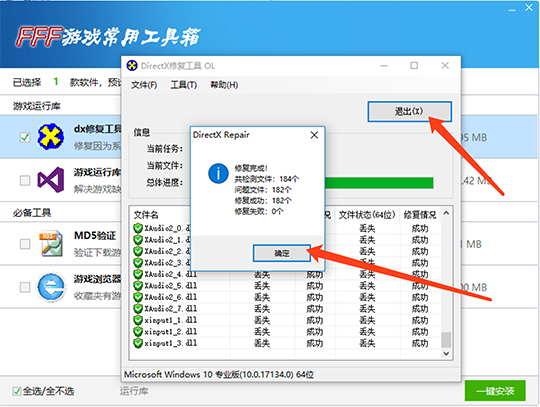The image size is (540, 407).
Task: Tick the 游戏浏览器 checkbox
Action: 25,287
